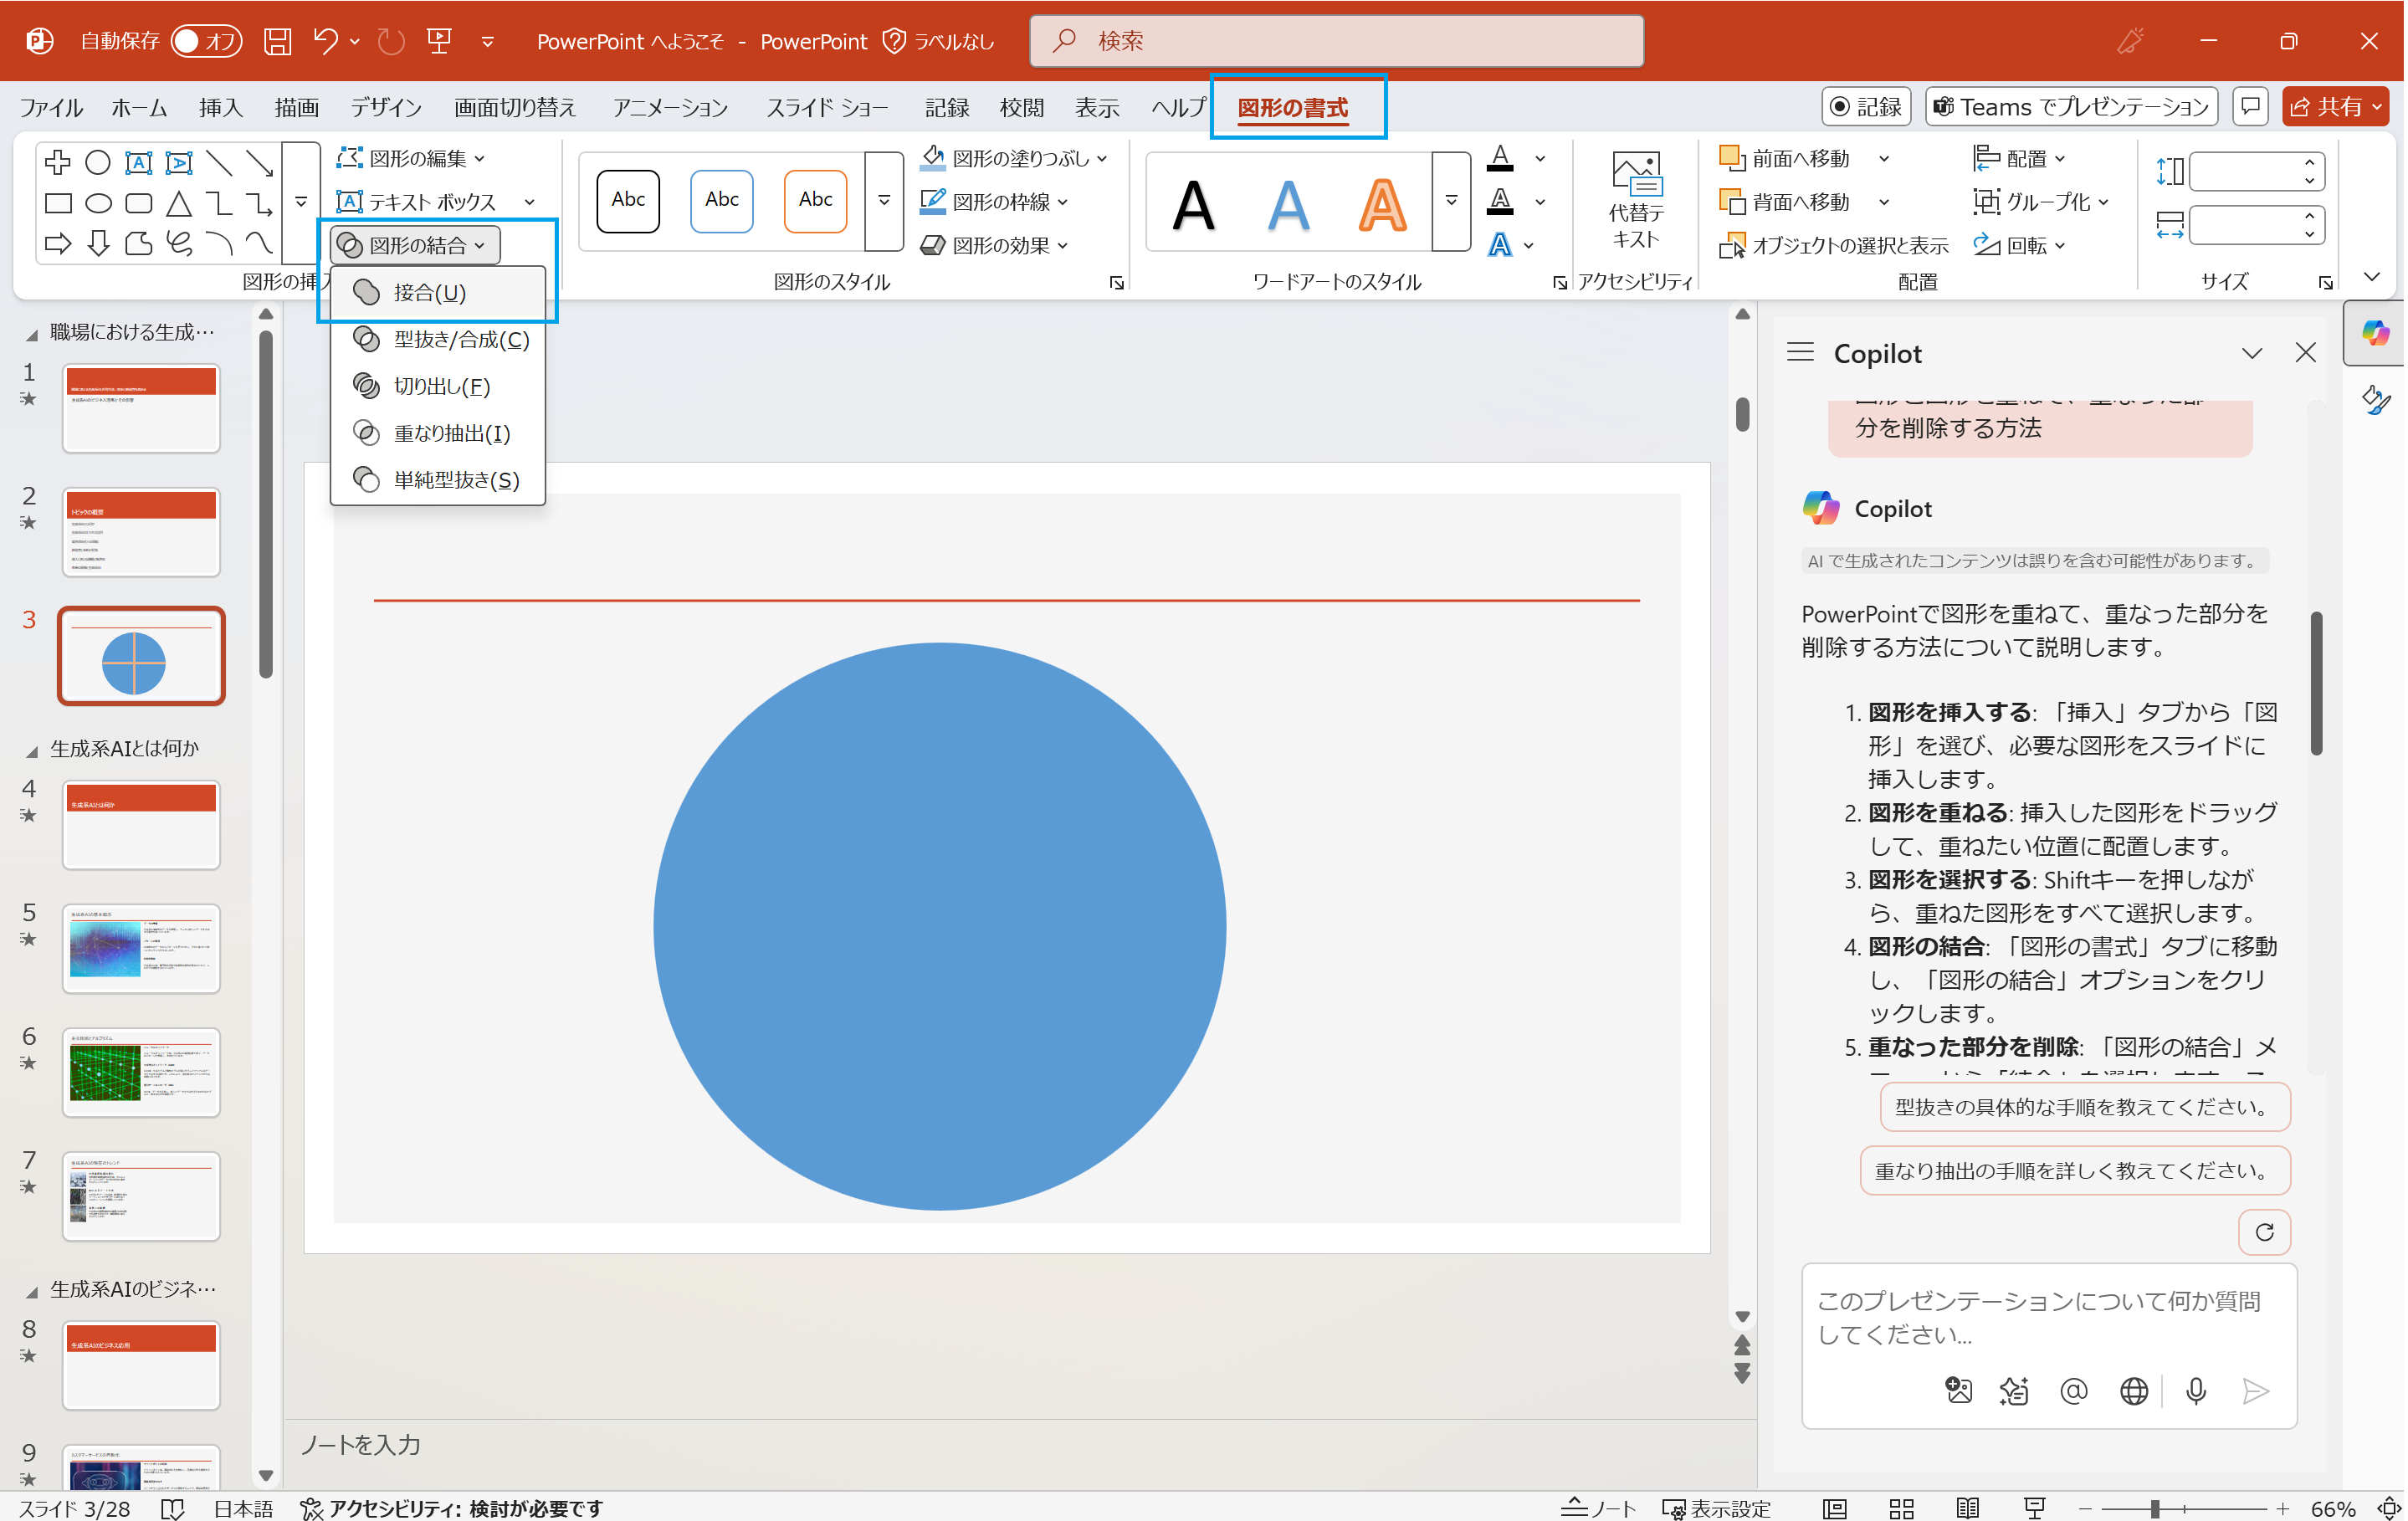This screenshot has width=2408, height=1521.
Task: Click the Copilot prompt input field
Action: click(2047, 1317)
